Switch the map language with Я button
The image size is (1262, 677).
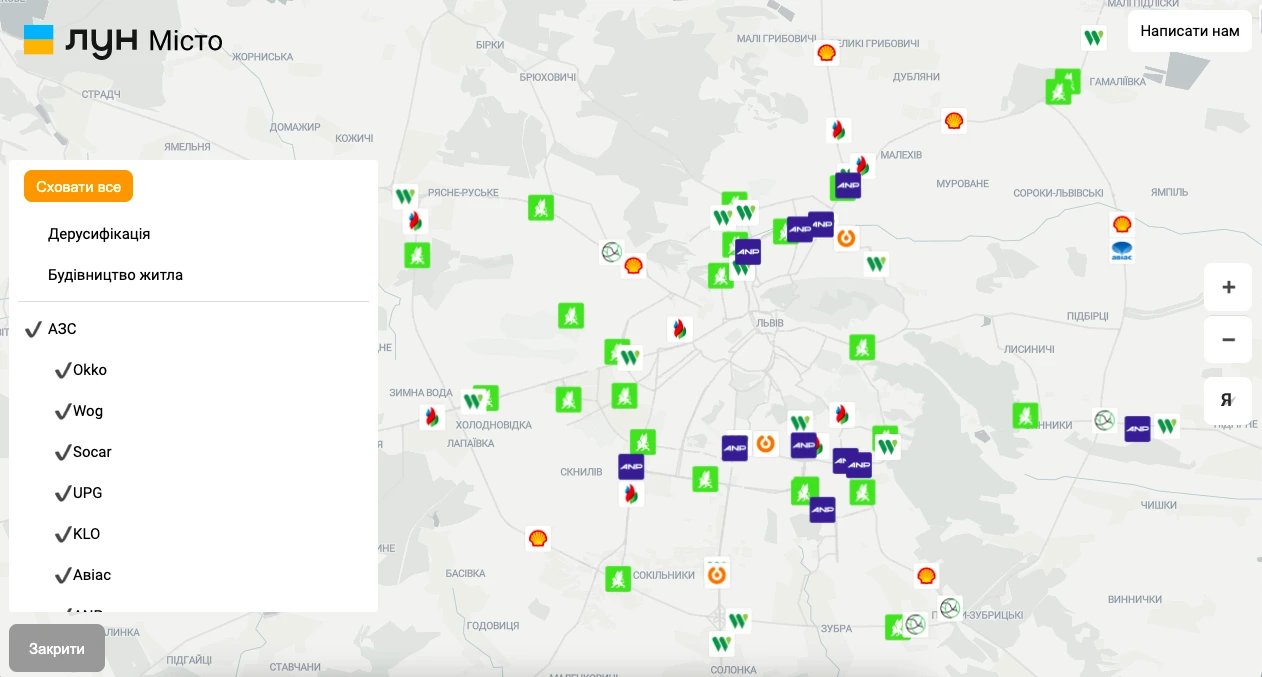(x=1228, y=400)
